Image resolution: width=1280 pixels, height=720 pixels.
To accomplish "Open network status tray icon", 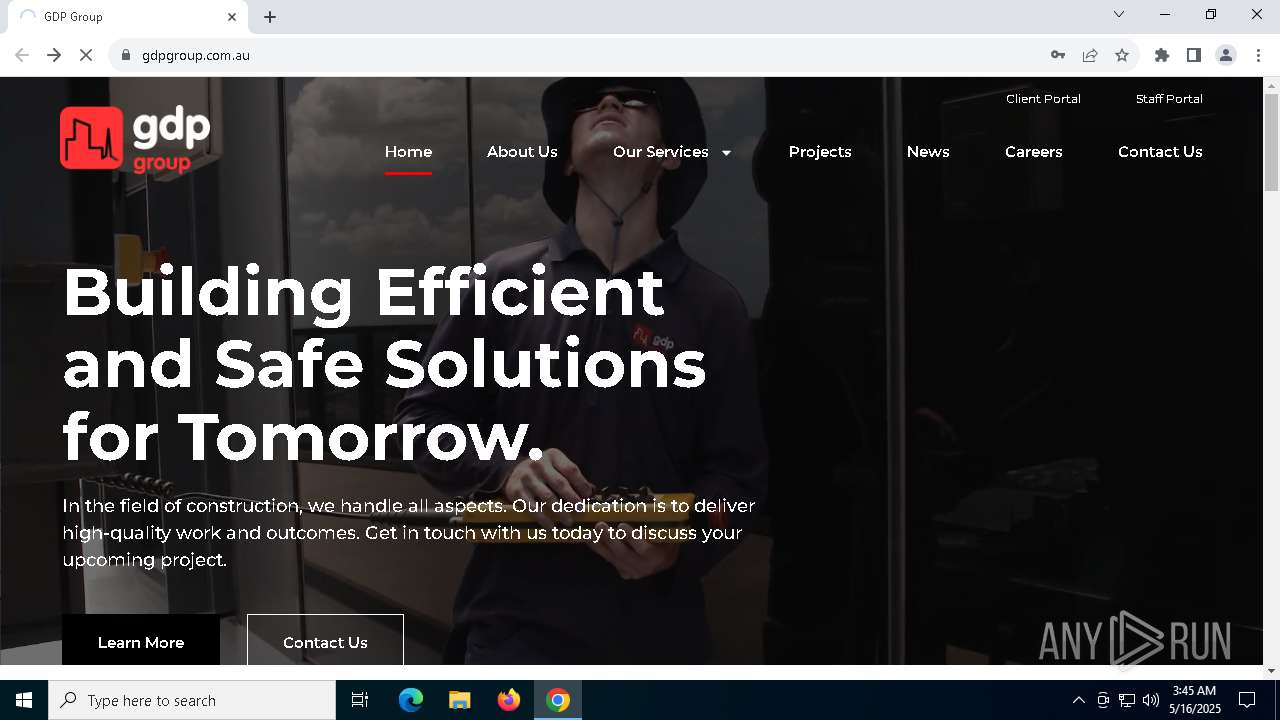I will pyautogui.click(x=1127, y=700).
